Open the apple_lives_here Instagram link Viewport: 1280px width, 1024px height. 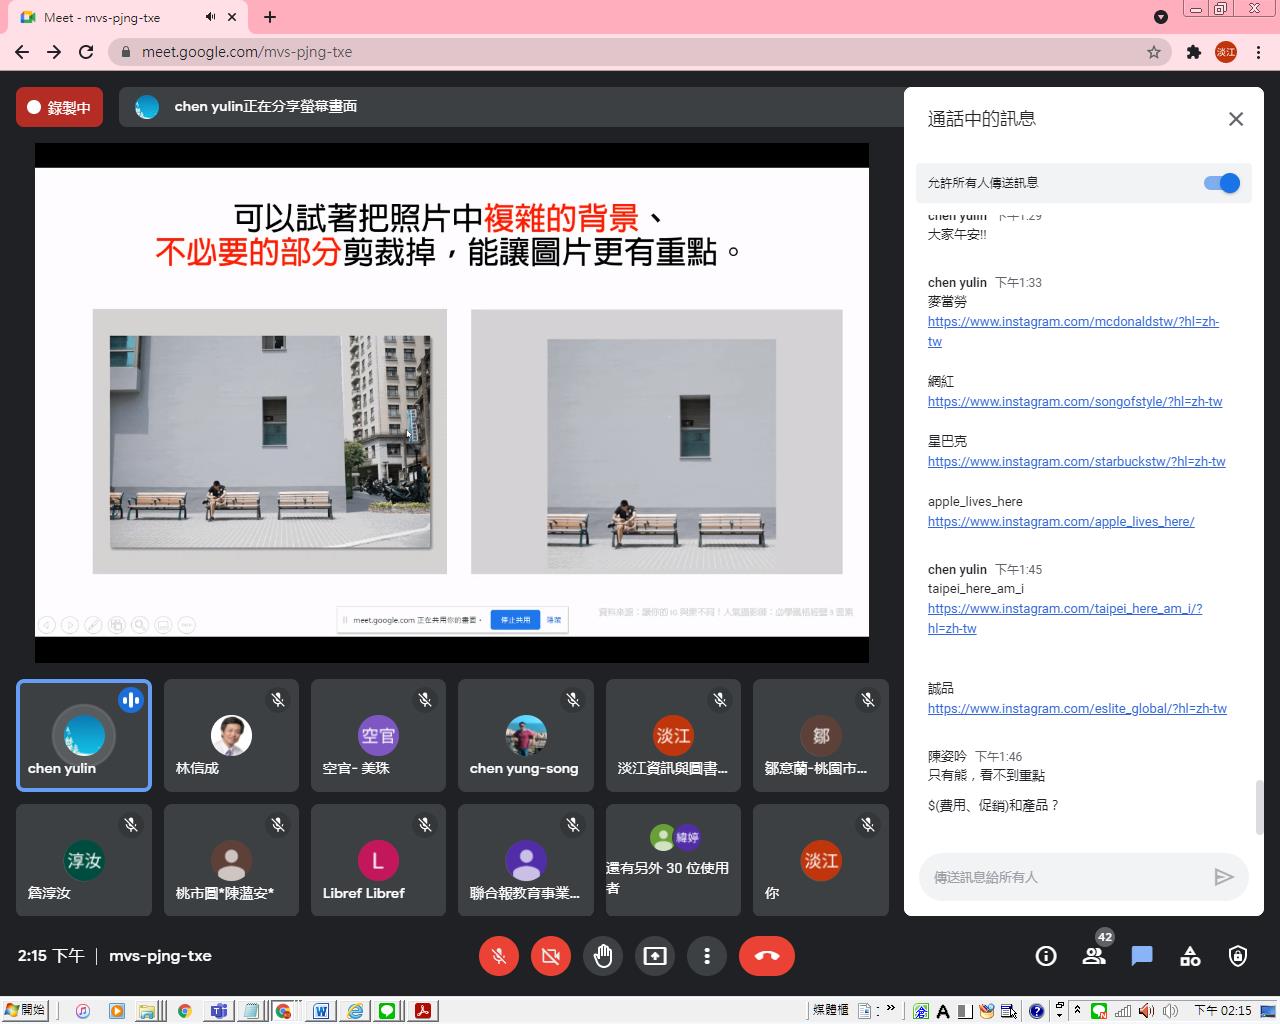coord(1061,522)
